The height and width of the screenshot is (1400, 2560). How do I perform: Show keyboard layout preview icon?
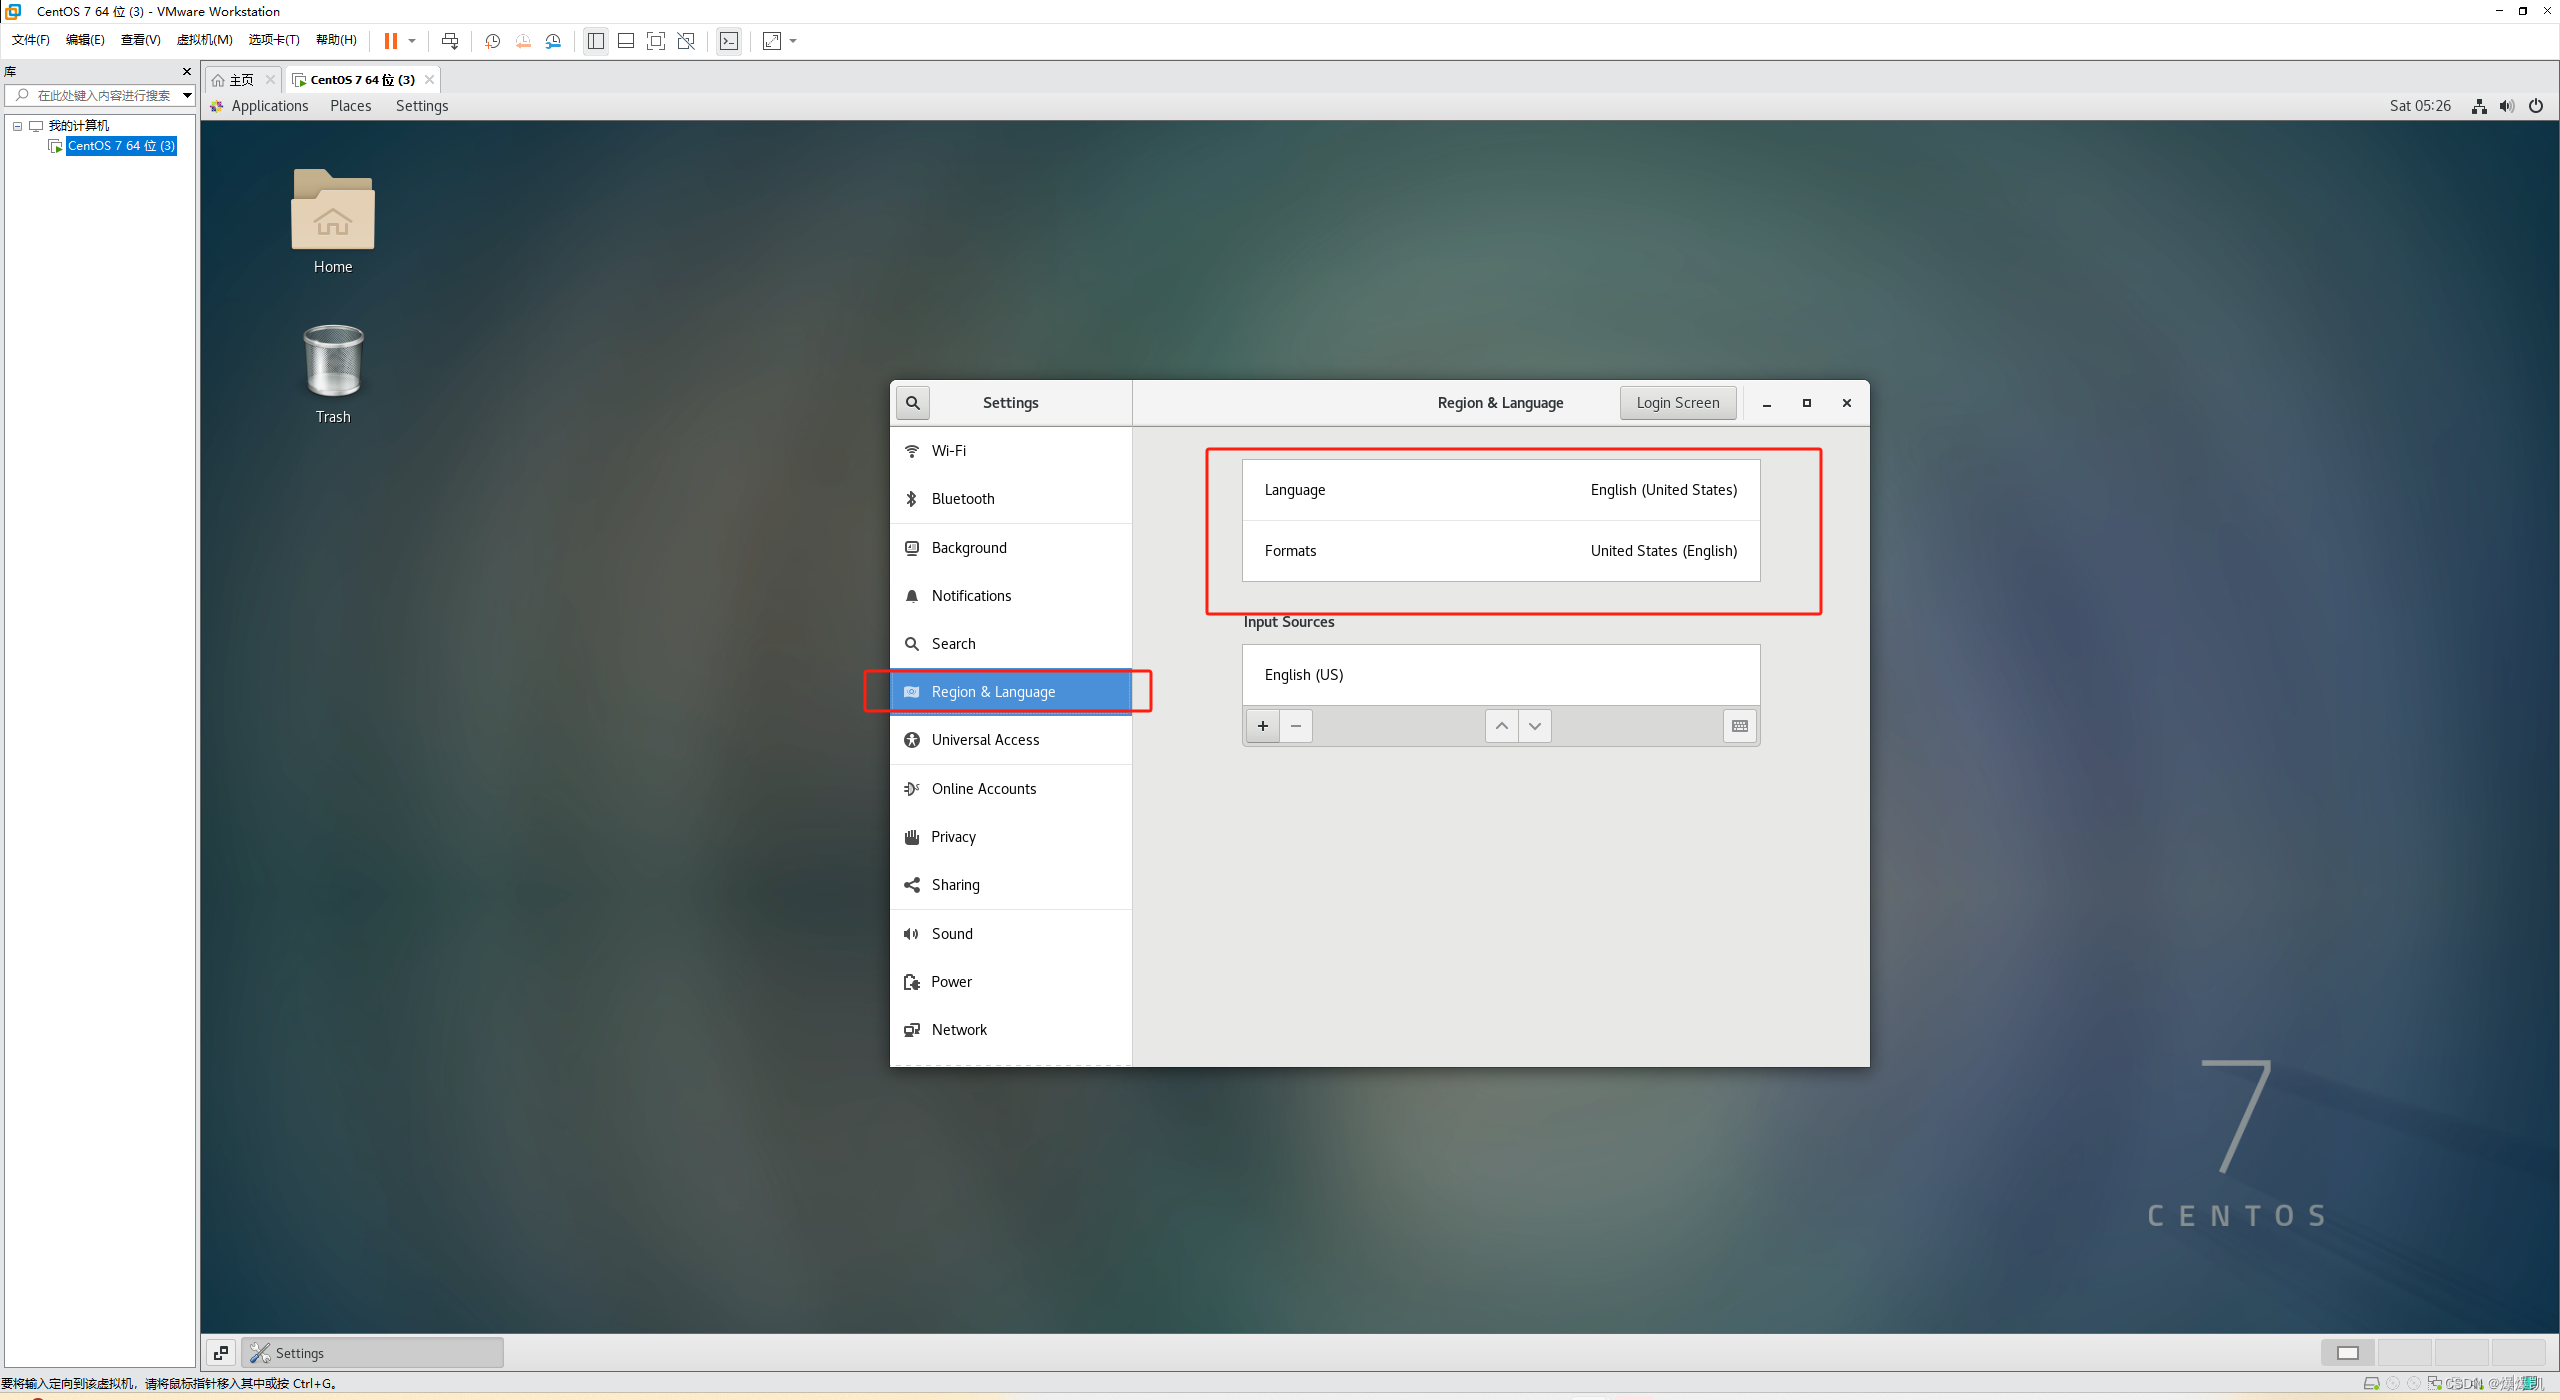[1740, 726]
